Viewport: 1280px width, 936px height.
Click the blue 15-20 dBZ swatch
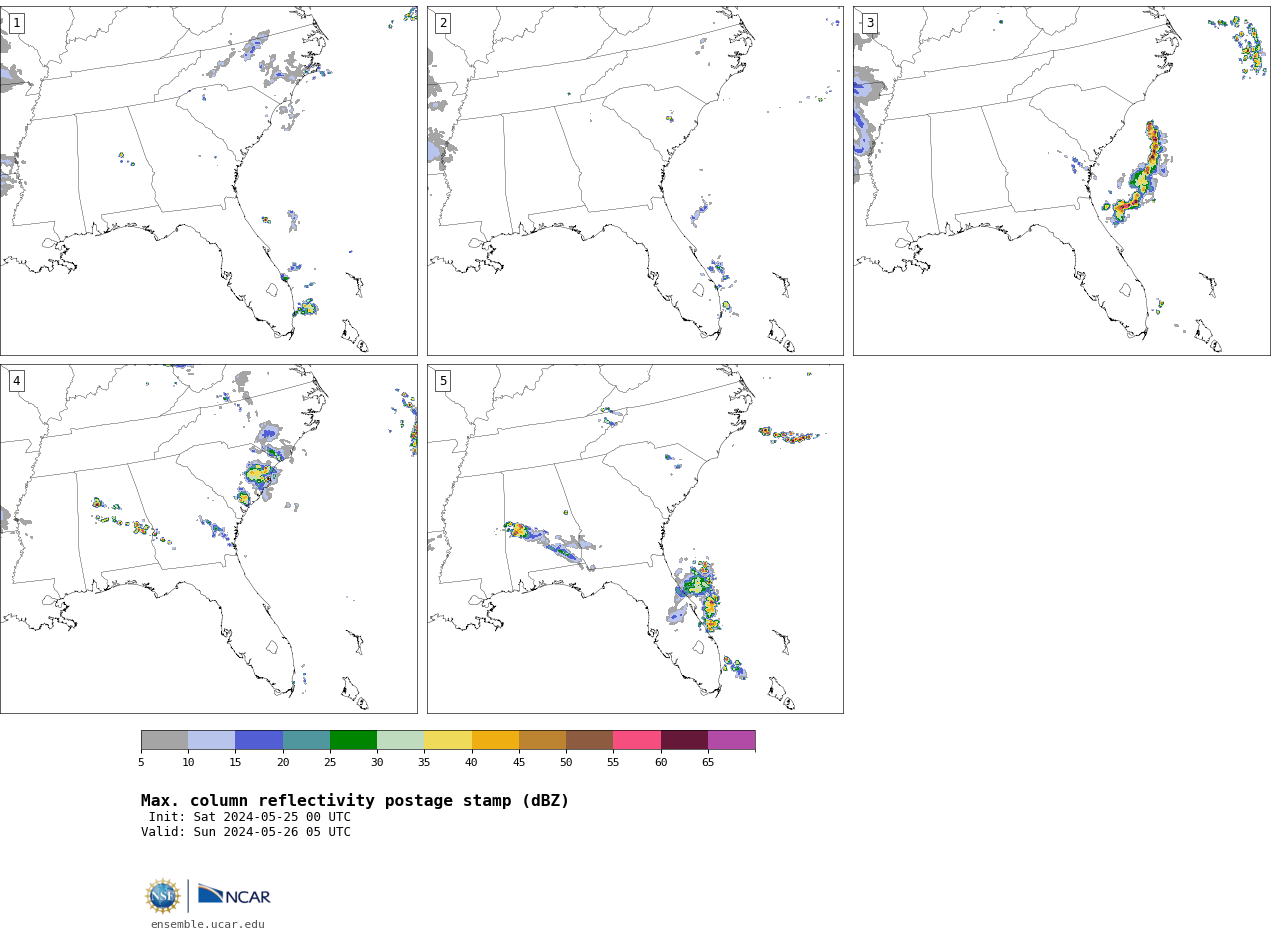(259, 740)
